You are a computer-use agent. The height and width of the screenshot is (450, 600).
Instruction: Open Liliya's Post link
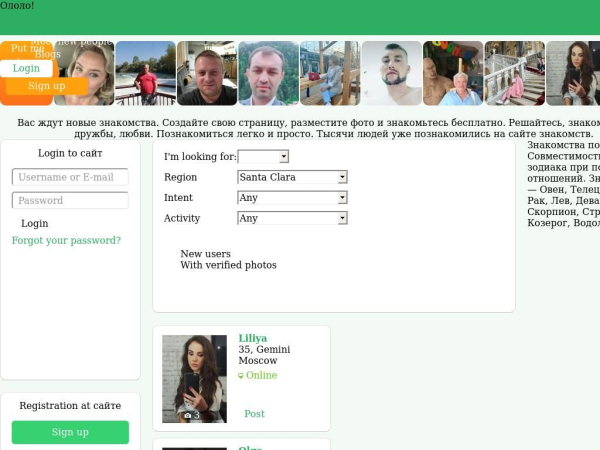click(x=254, y=414)
